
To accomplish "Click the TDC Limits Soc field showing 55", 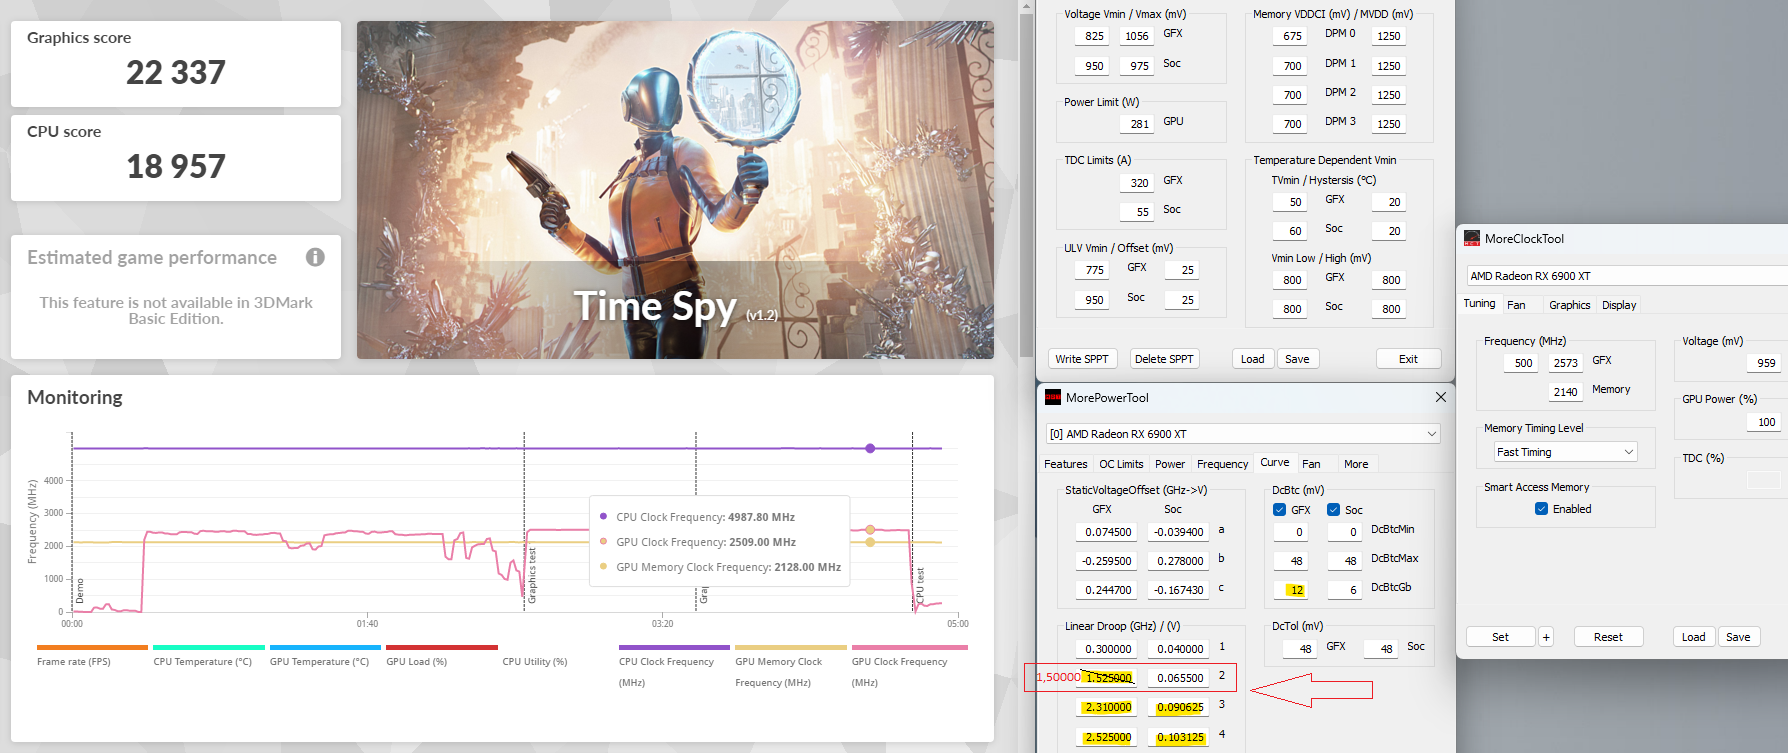I will pyautogui.click(x=1137, y=212).
